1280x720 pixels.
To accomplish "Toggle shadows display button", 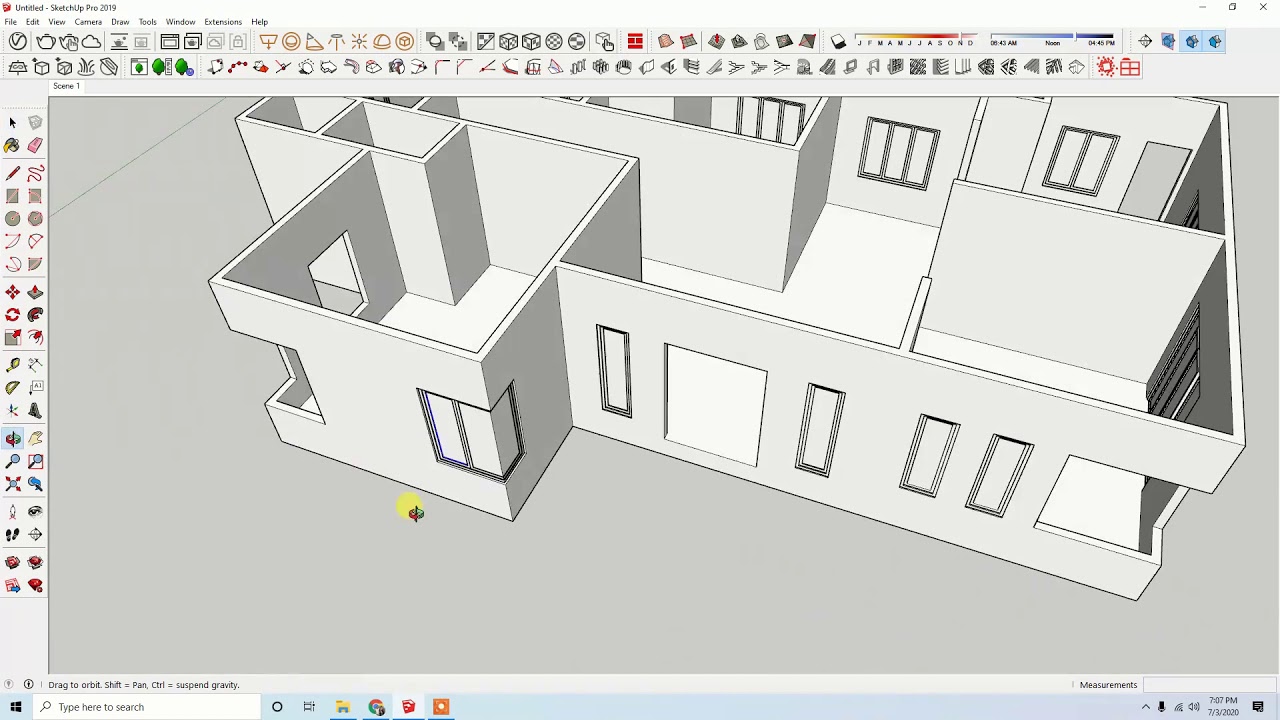I will coord(839,41).
